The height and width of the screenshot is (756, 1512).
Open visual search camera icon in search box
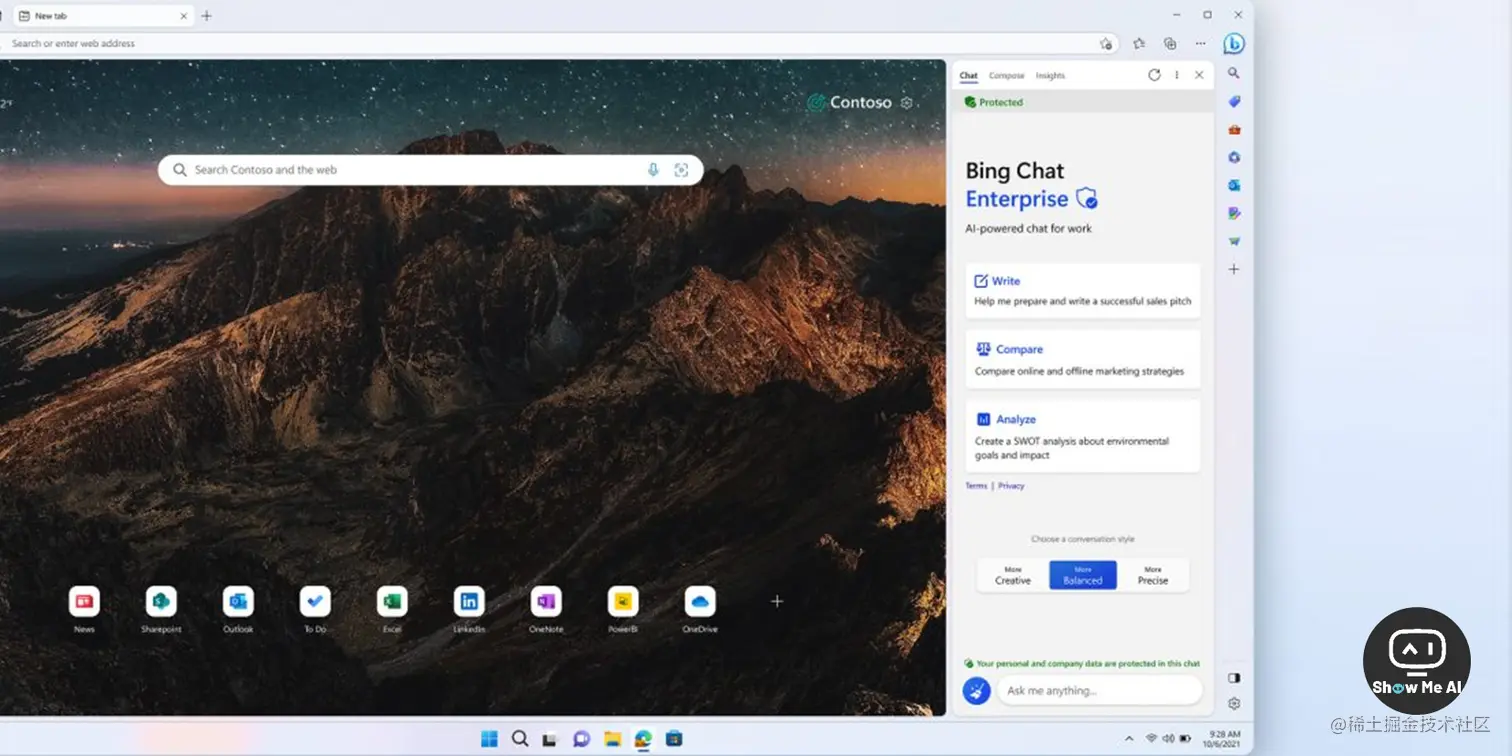tap(681, 170)
